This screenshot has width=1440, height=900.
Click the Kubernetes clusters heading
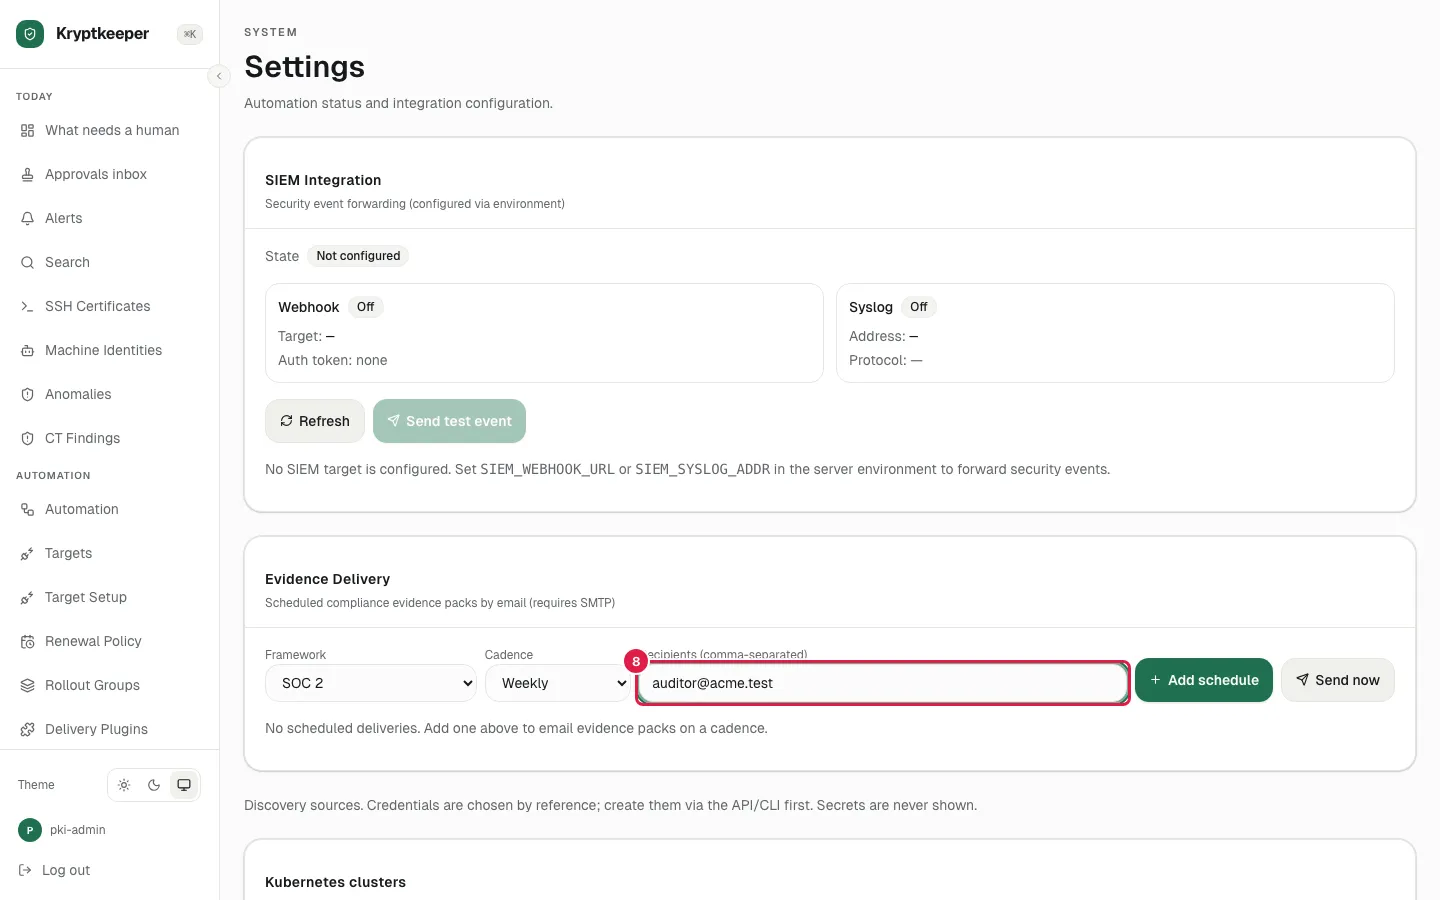335,882
